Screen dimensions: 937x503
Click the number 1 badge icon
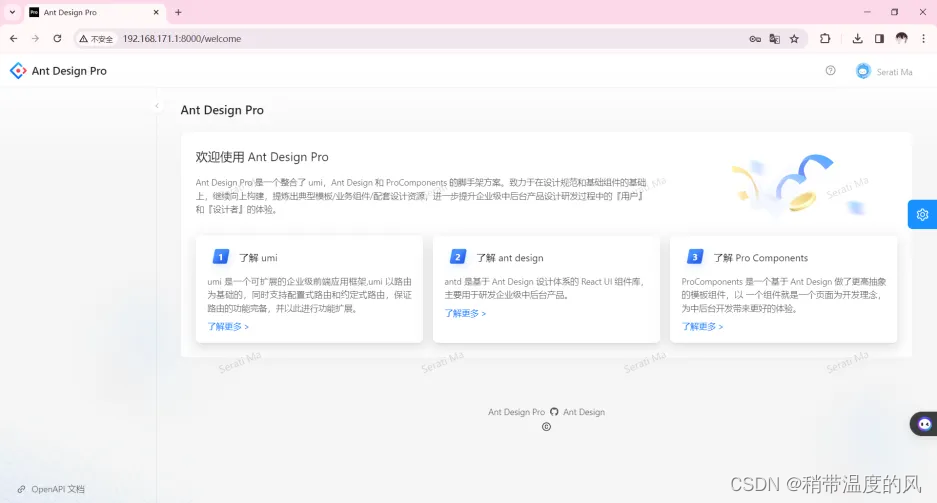[x=221, y=257]
